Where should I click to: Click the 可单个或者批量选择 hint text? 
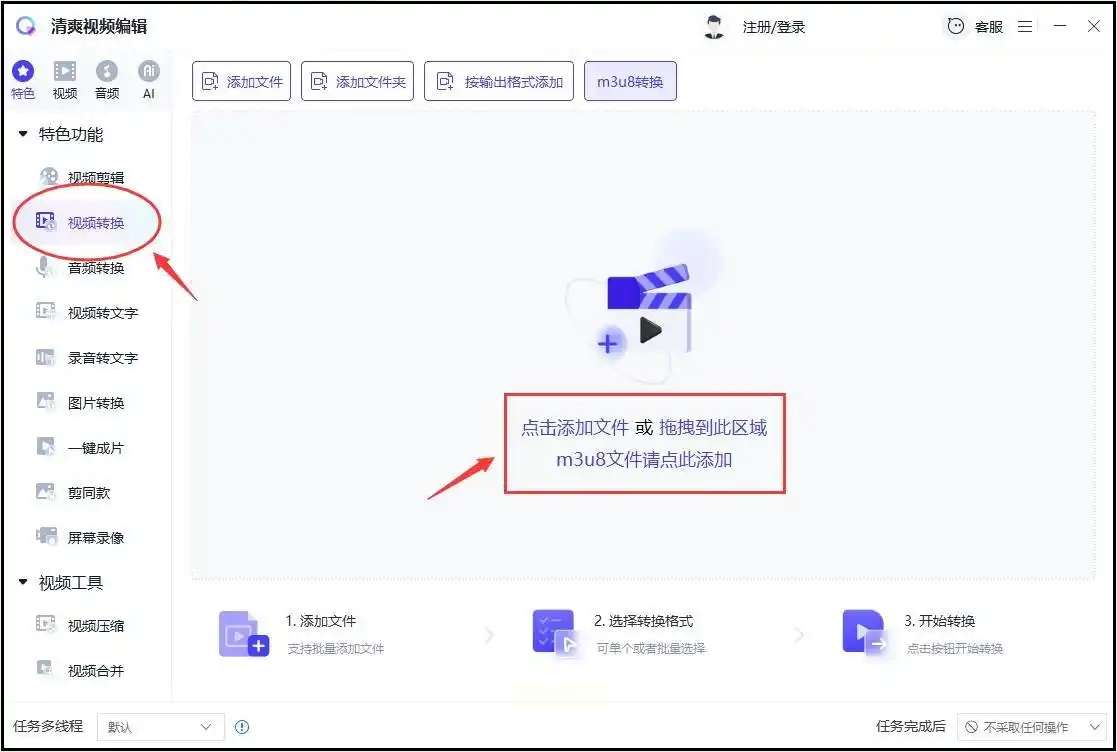[650, 649]
